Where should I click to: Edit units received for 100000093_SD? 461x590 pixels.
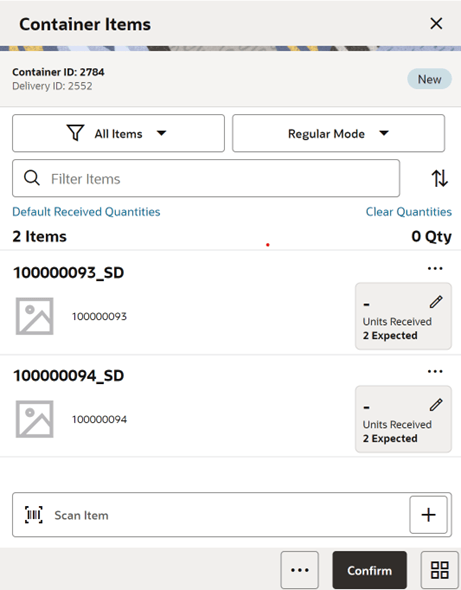(436, 302)
